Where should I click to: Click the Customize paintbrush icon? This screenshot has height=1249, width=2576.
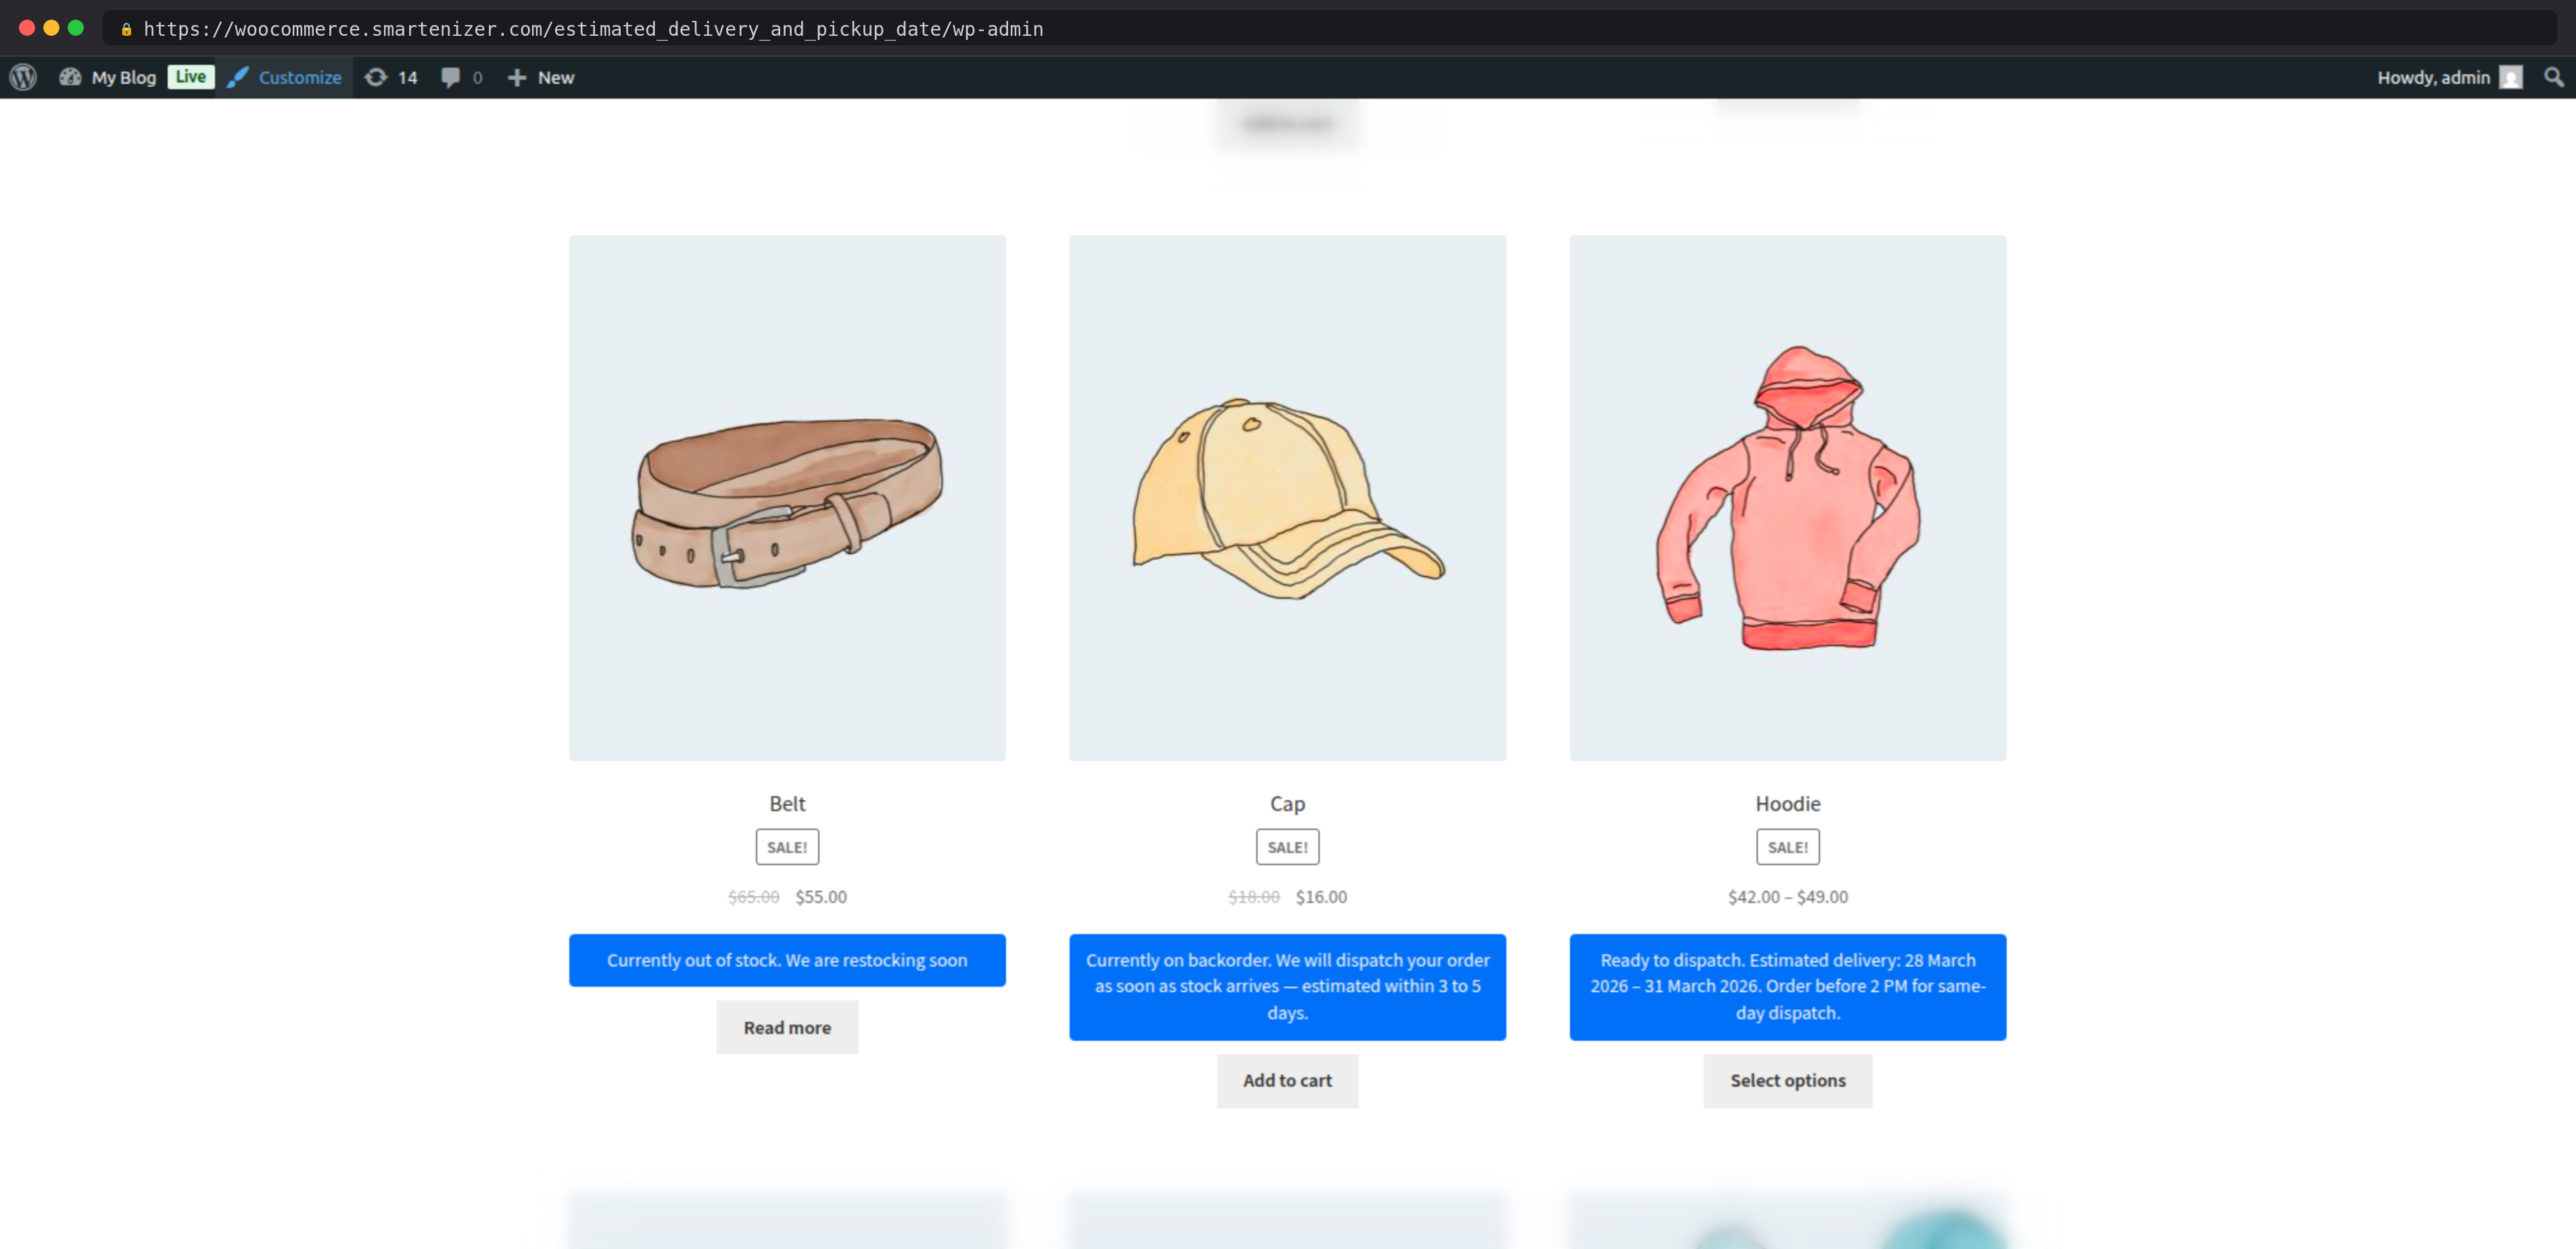click(238, 77)
